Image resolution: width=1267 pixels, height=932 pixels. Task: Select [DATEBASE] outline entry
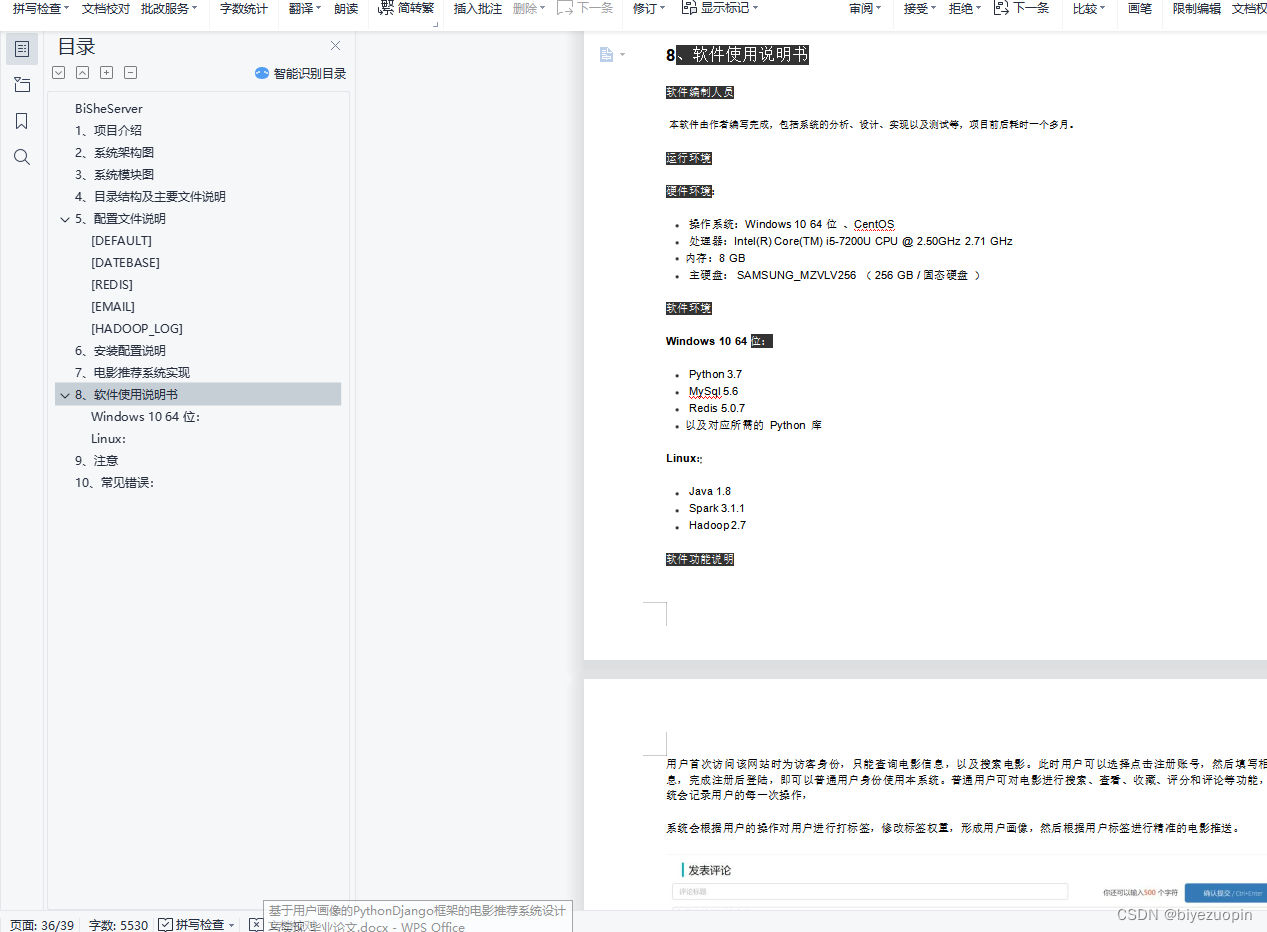coord(125,262)
